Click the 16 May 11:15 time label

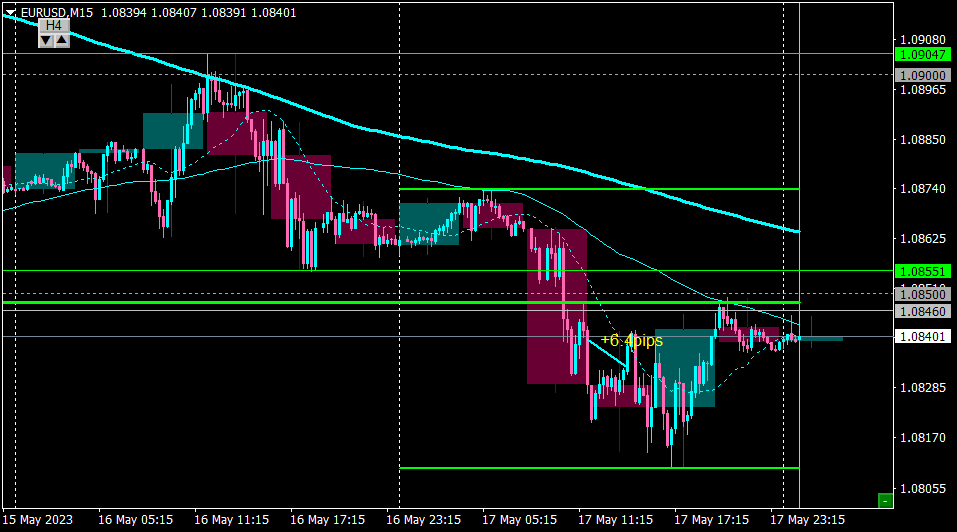pyautogui.click(x=231, y=520)
